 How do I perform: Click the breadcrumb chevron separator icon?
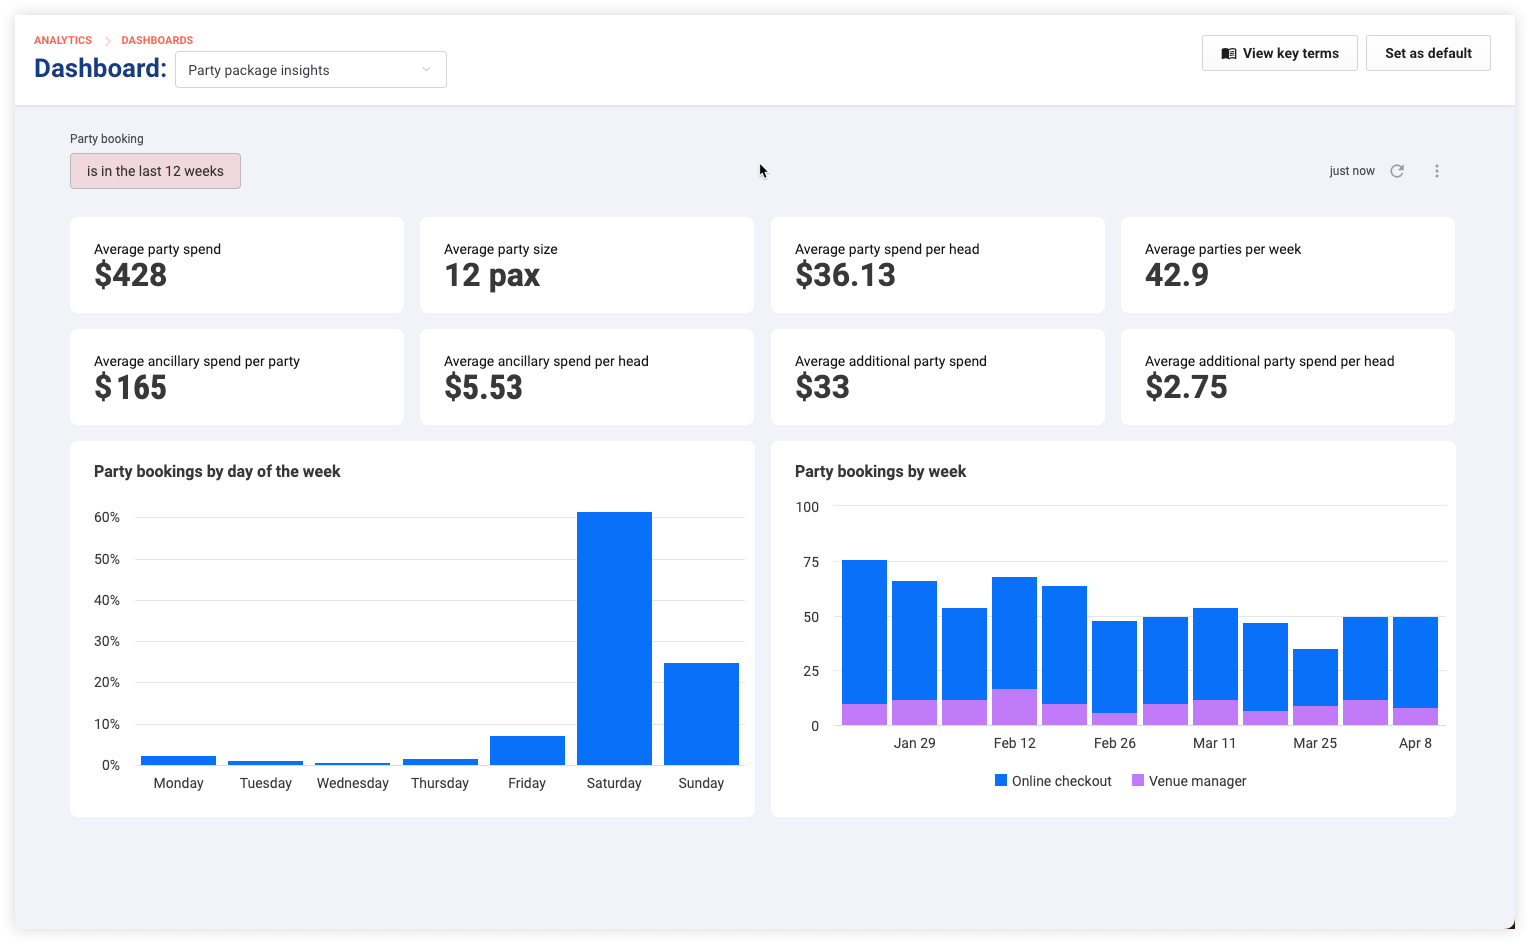coord(107,41)
